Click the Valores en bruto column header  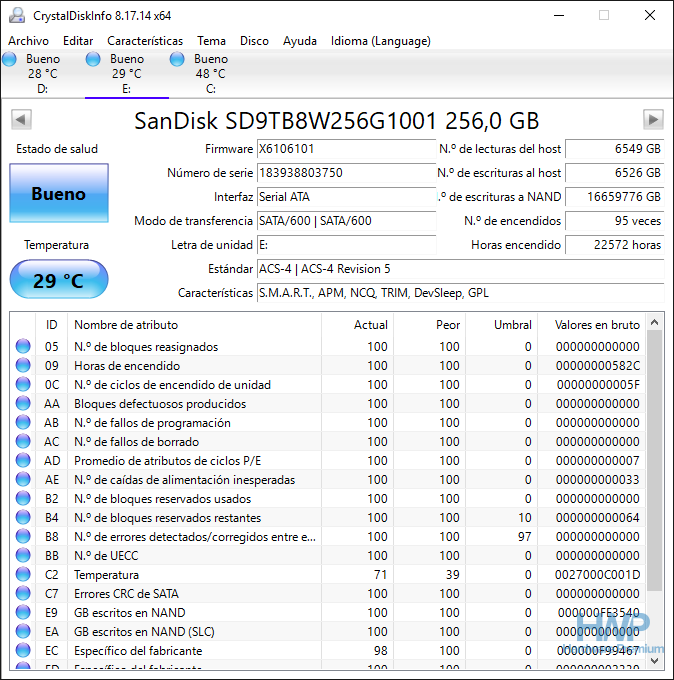[592, 325]
